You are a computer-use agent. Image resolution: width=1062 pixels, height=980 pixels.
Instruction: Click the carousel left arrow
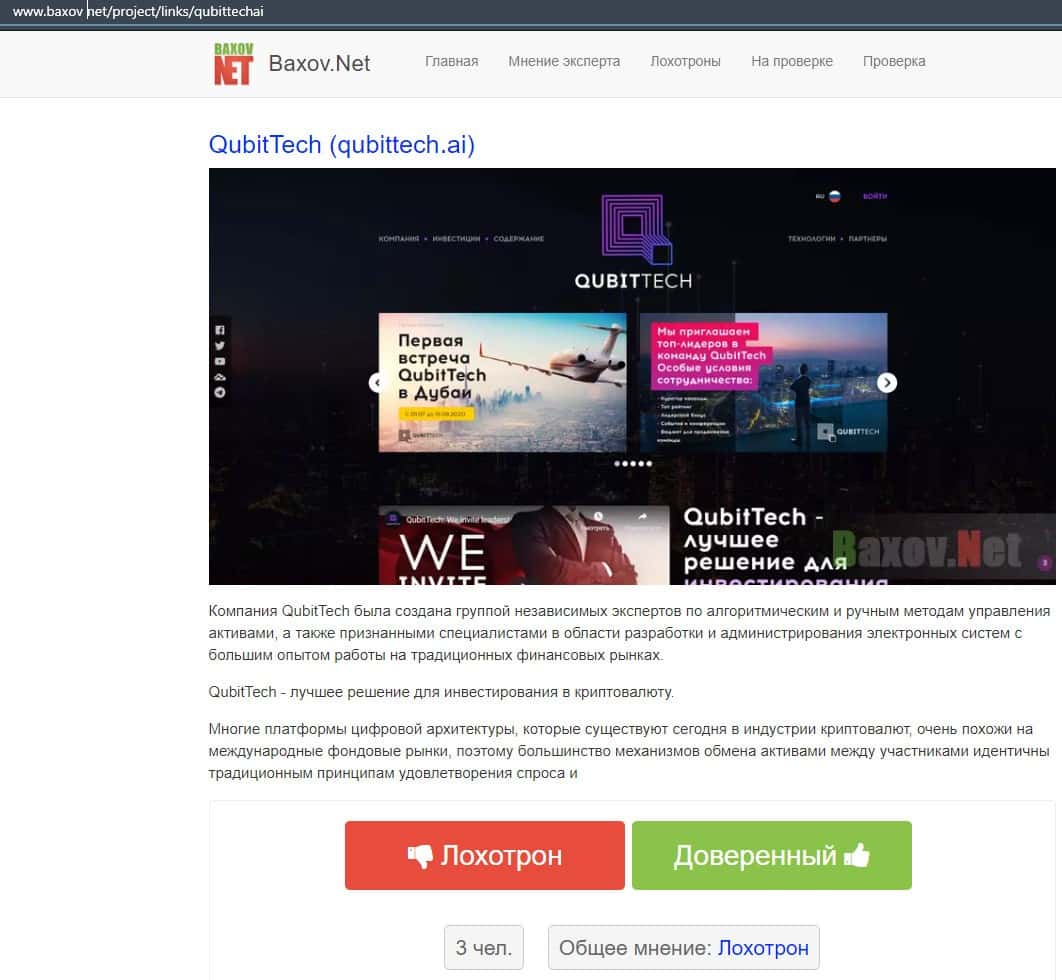(x=377, y=383)
